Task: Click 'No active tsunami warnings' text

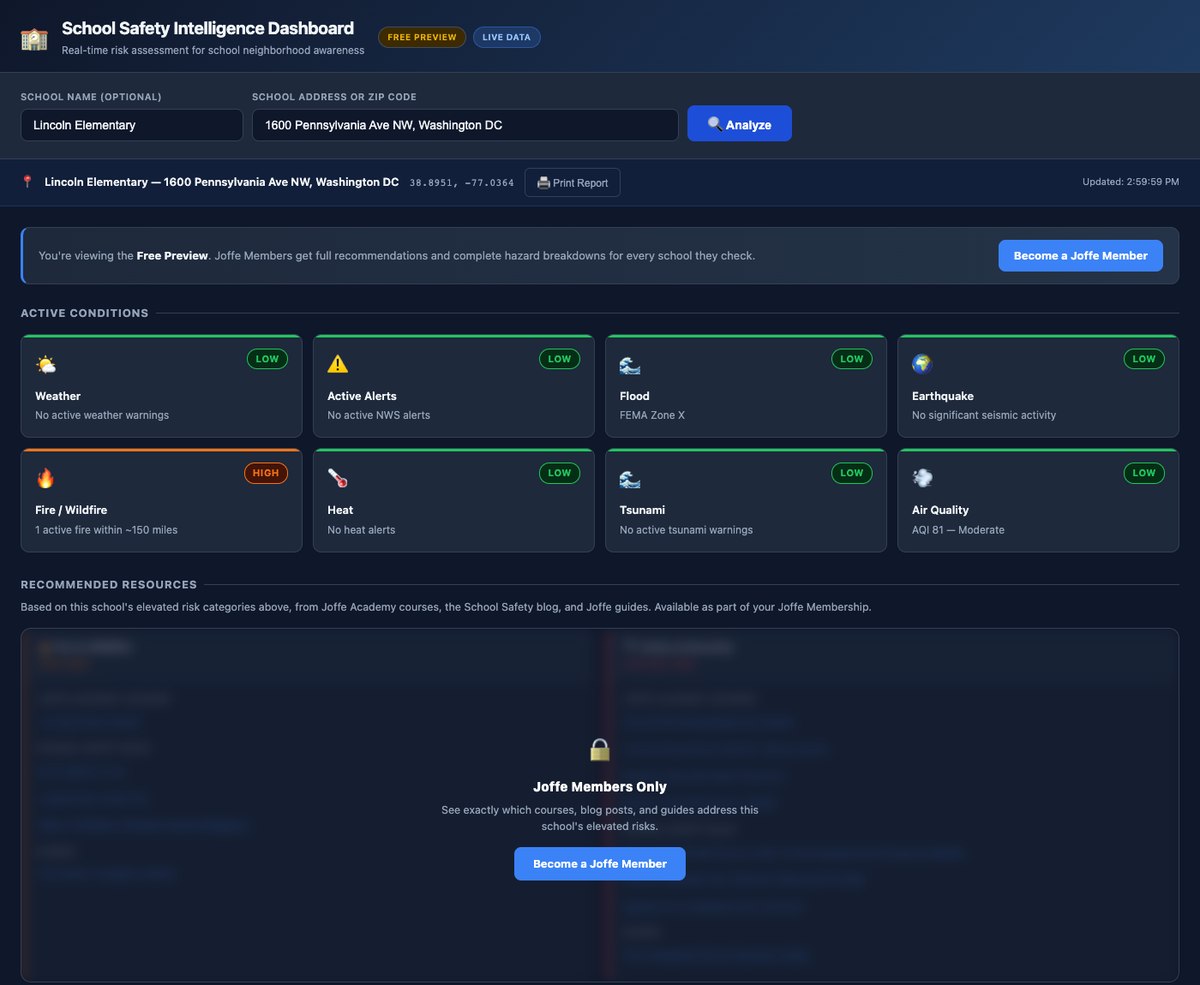Action: pos(686,530)
